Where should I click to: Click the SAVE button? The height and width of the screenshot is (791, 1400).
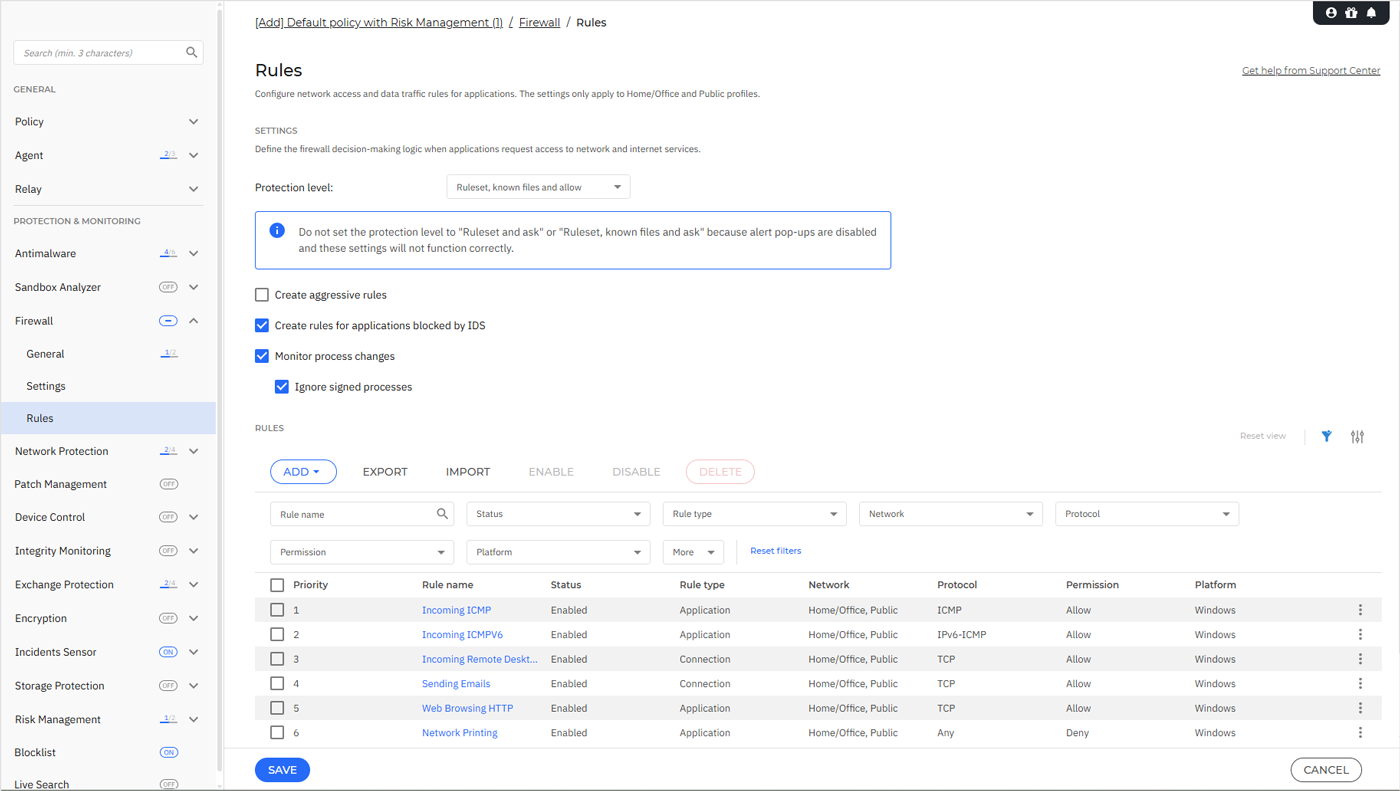(282, 770)
